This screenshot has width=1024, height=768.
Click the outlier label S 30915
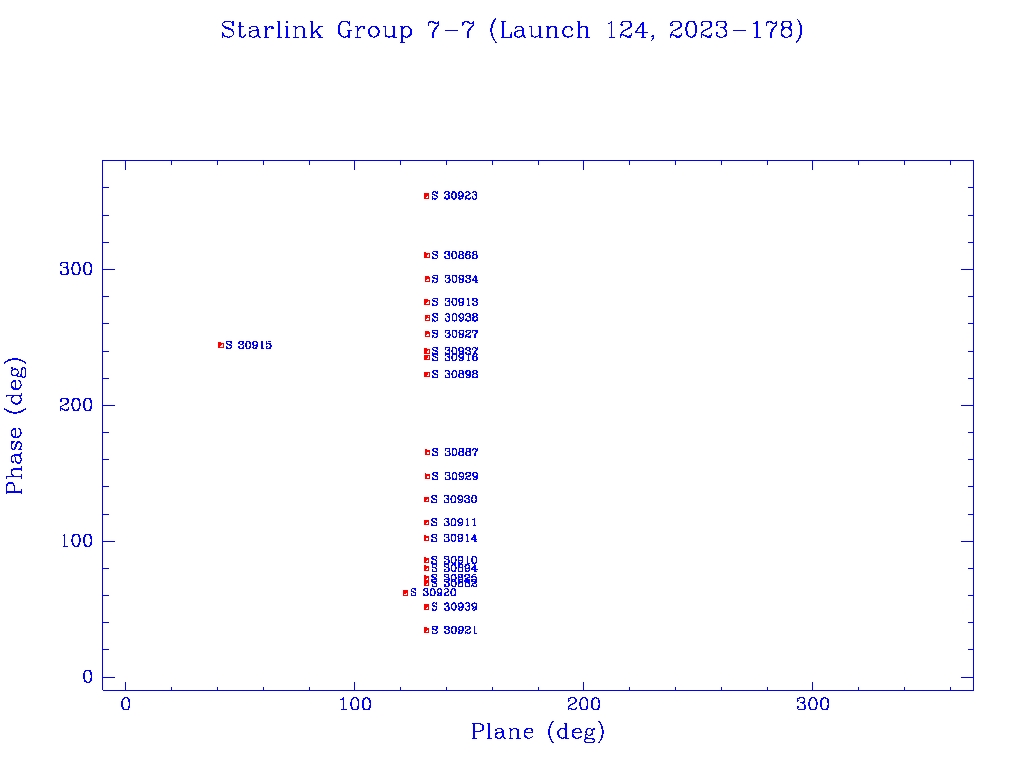249,345
